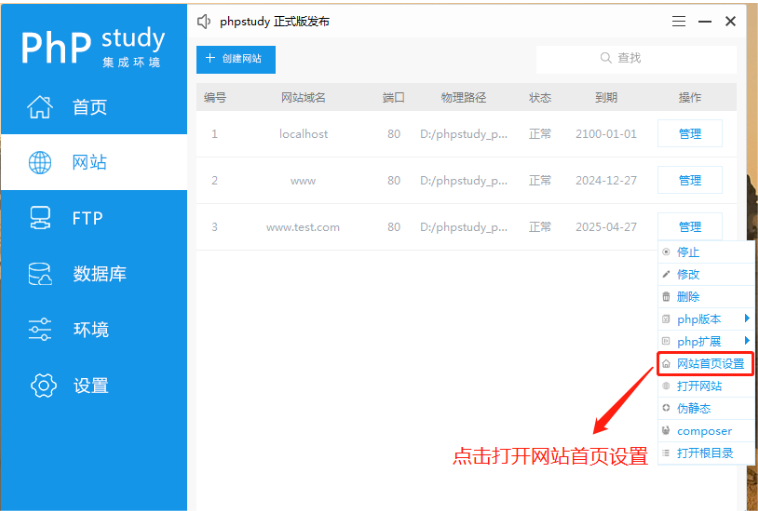The height and width of the screenshot is (511, 758).
Task: Select 打开根目录 menu entry
Action: (x=705, y=453)
